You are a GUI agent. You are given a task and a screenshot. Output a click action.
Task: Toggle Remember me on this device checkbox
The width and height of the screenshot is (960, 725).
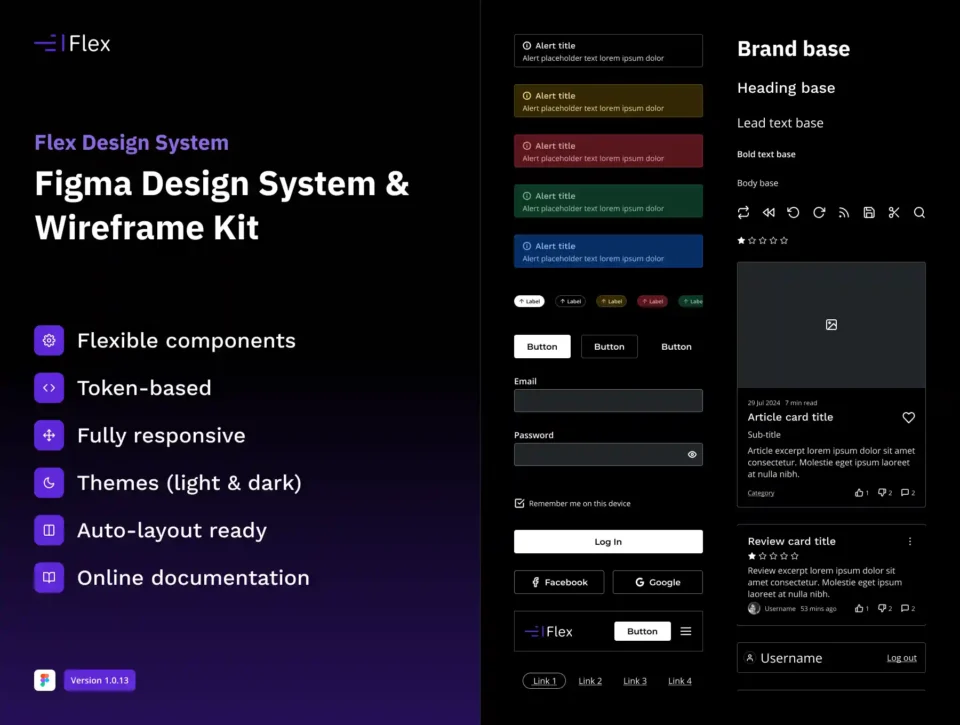[519, 503]
